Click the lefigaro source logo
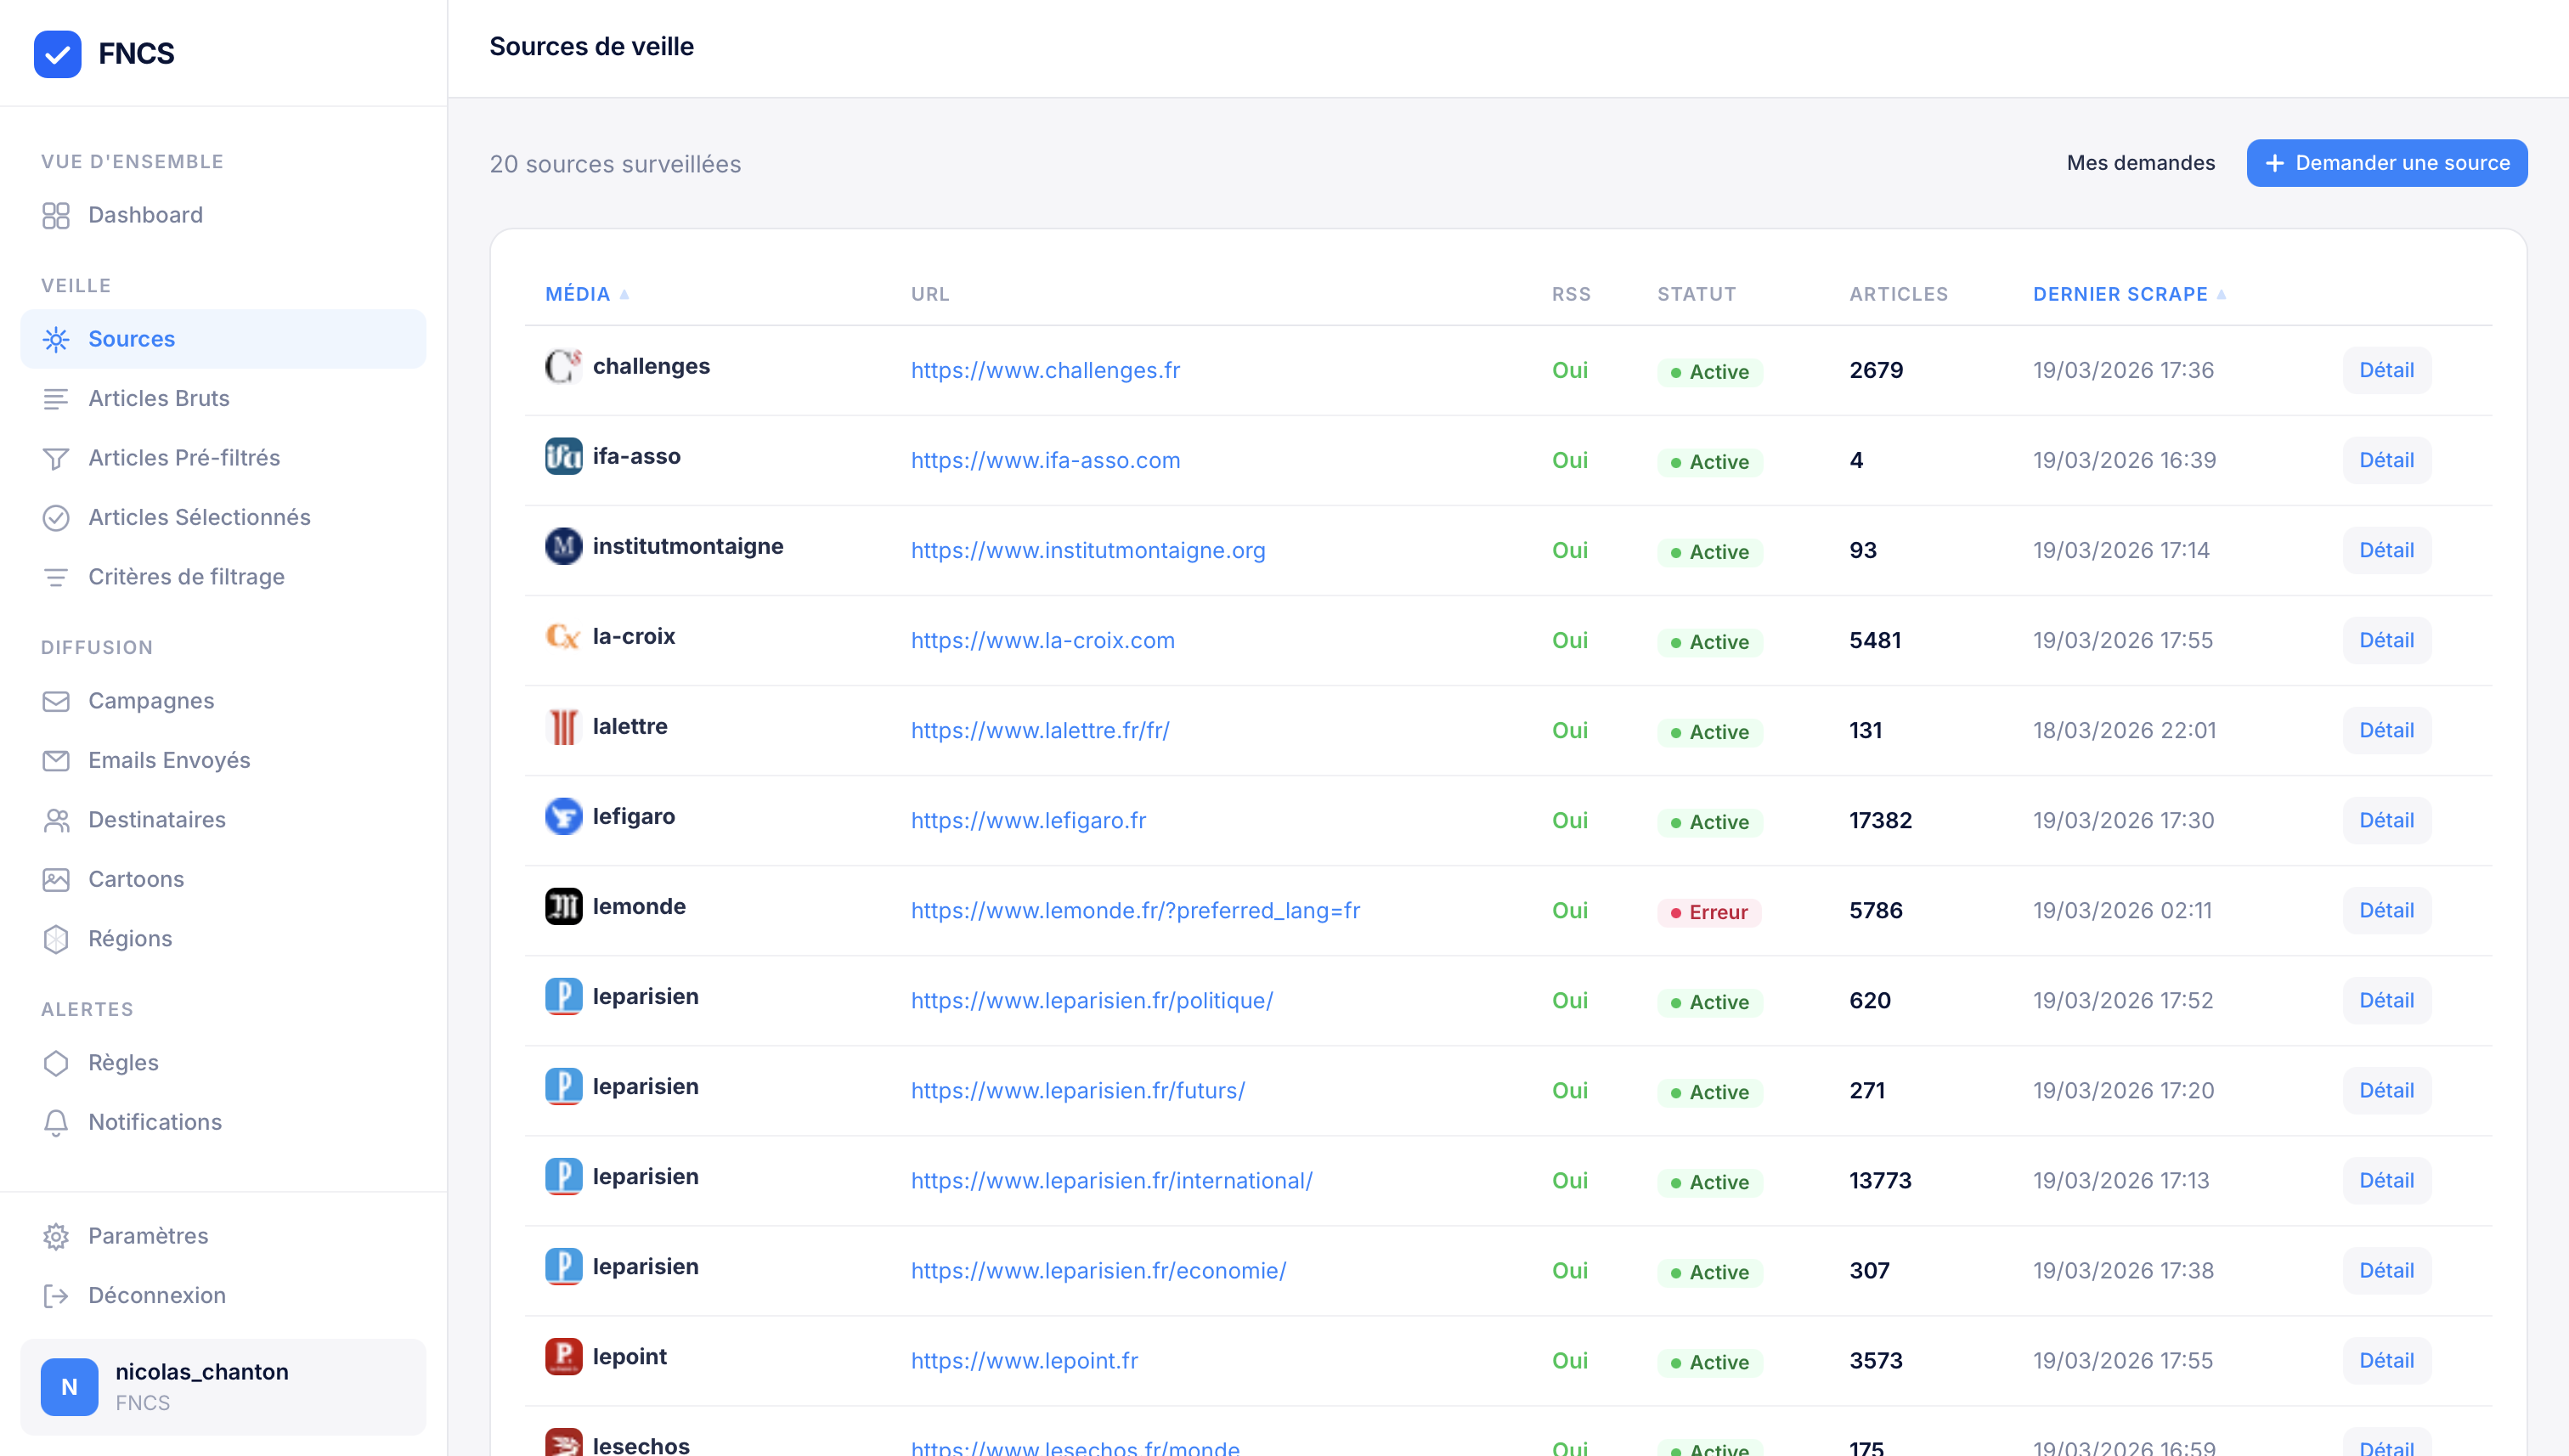The height and width of the screenshot is (1456, 2569). click(563, 817)
